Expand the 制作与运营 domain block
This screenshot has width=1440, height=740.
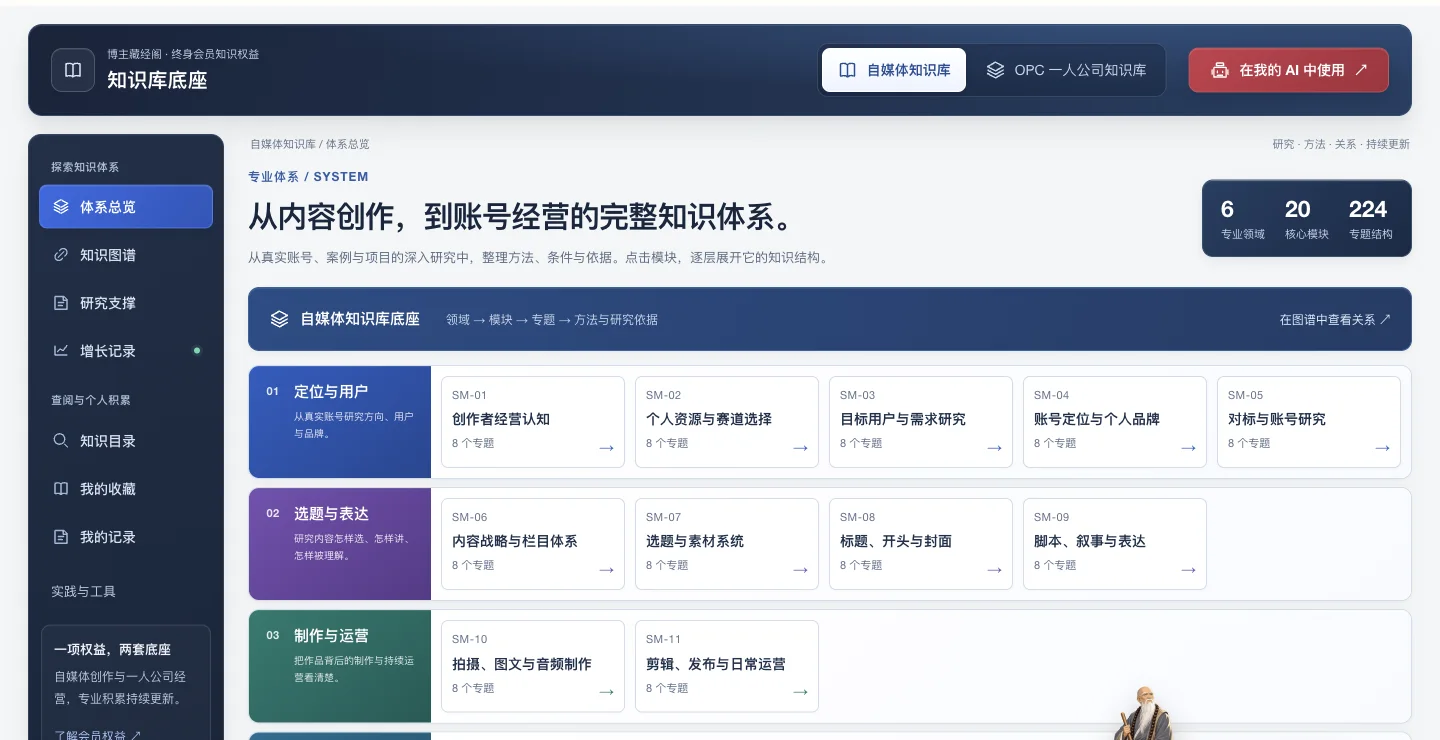coord(340,666)
